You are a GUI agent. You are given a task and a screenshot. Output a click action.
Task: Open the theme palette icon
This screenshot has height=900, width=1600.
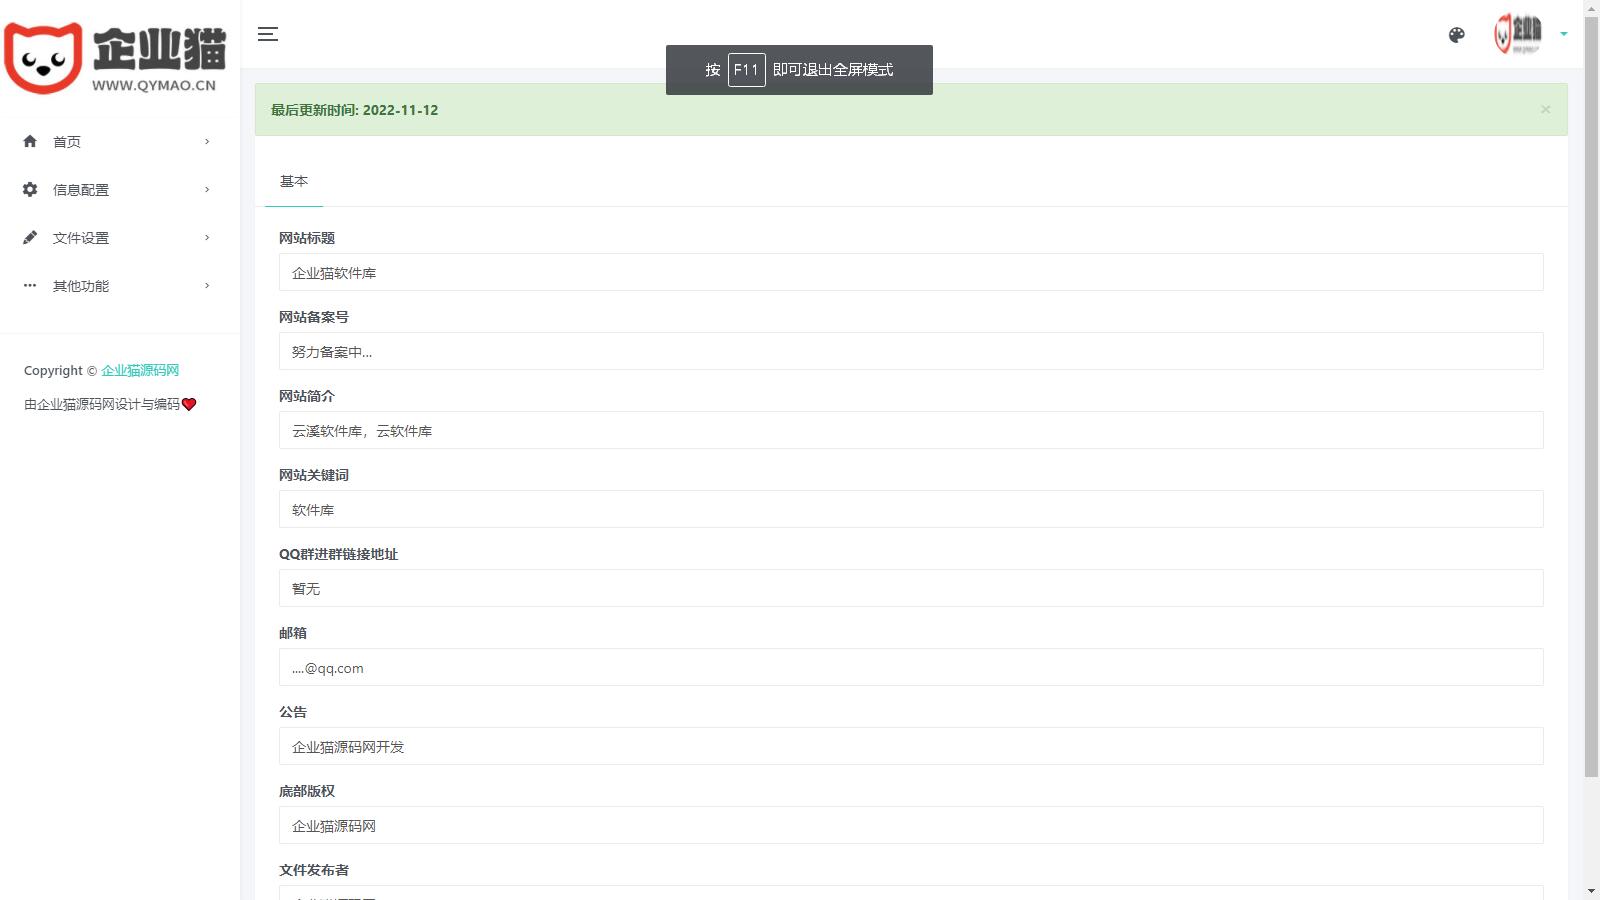pos(1456,35)
